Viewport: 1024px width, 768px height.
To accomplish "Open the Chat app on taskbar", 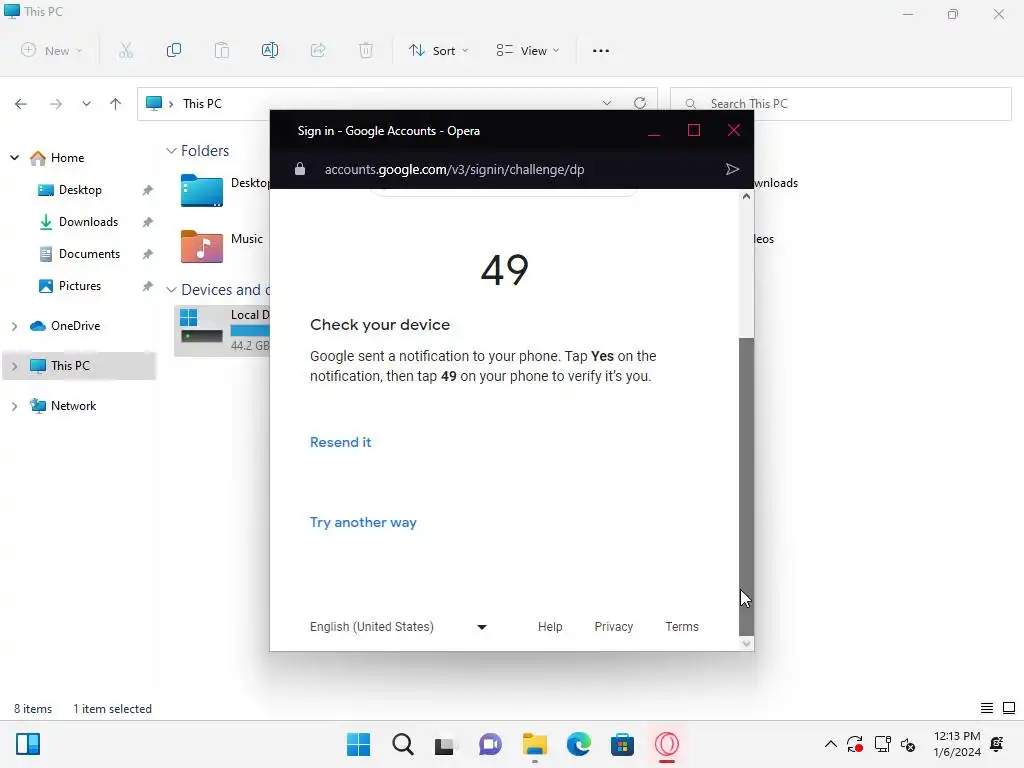I will pos(490,744).
